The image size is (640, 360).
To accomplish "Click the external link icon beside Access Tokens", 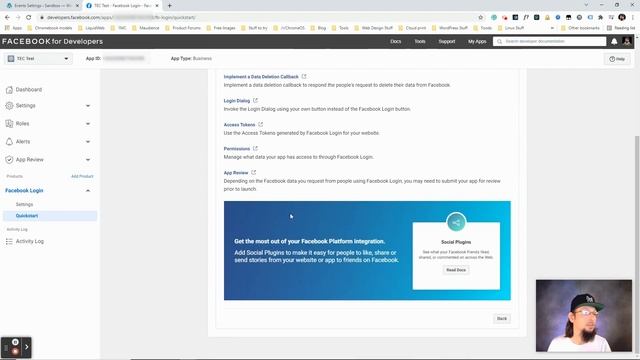I will click(260, 124).
